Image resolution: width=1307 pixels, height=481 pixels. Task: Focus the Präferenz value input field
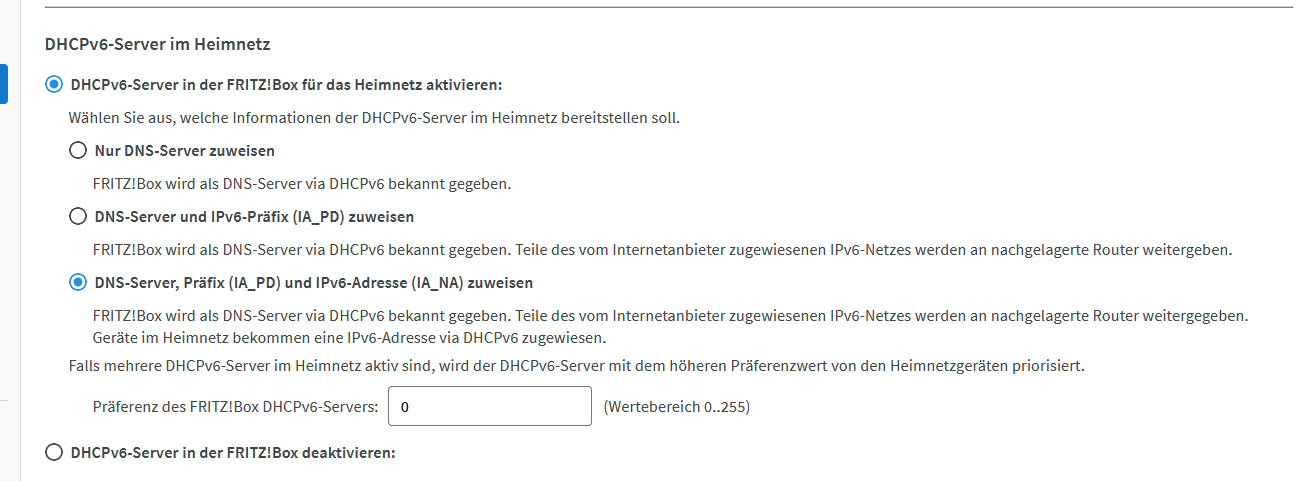pos(490,407)
